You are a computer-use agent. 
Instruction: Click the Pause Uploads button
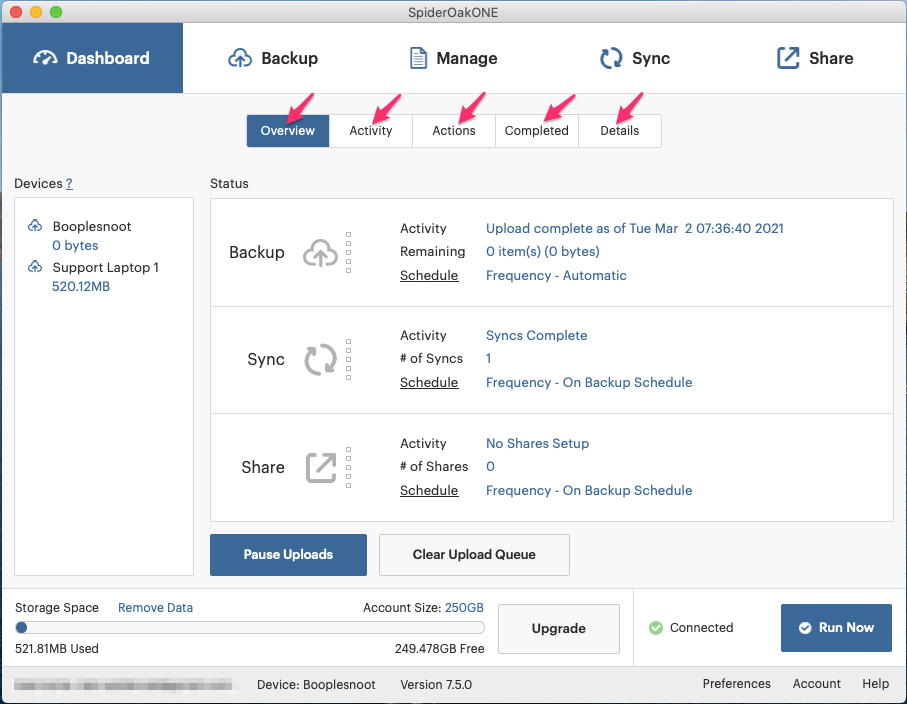(288, 555)
